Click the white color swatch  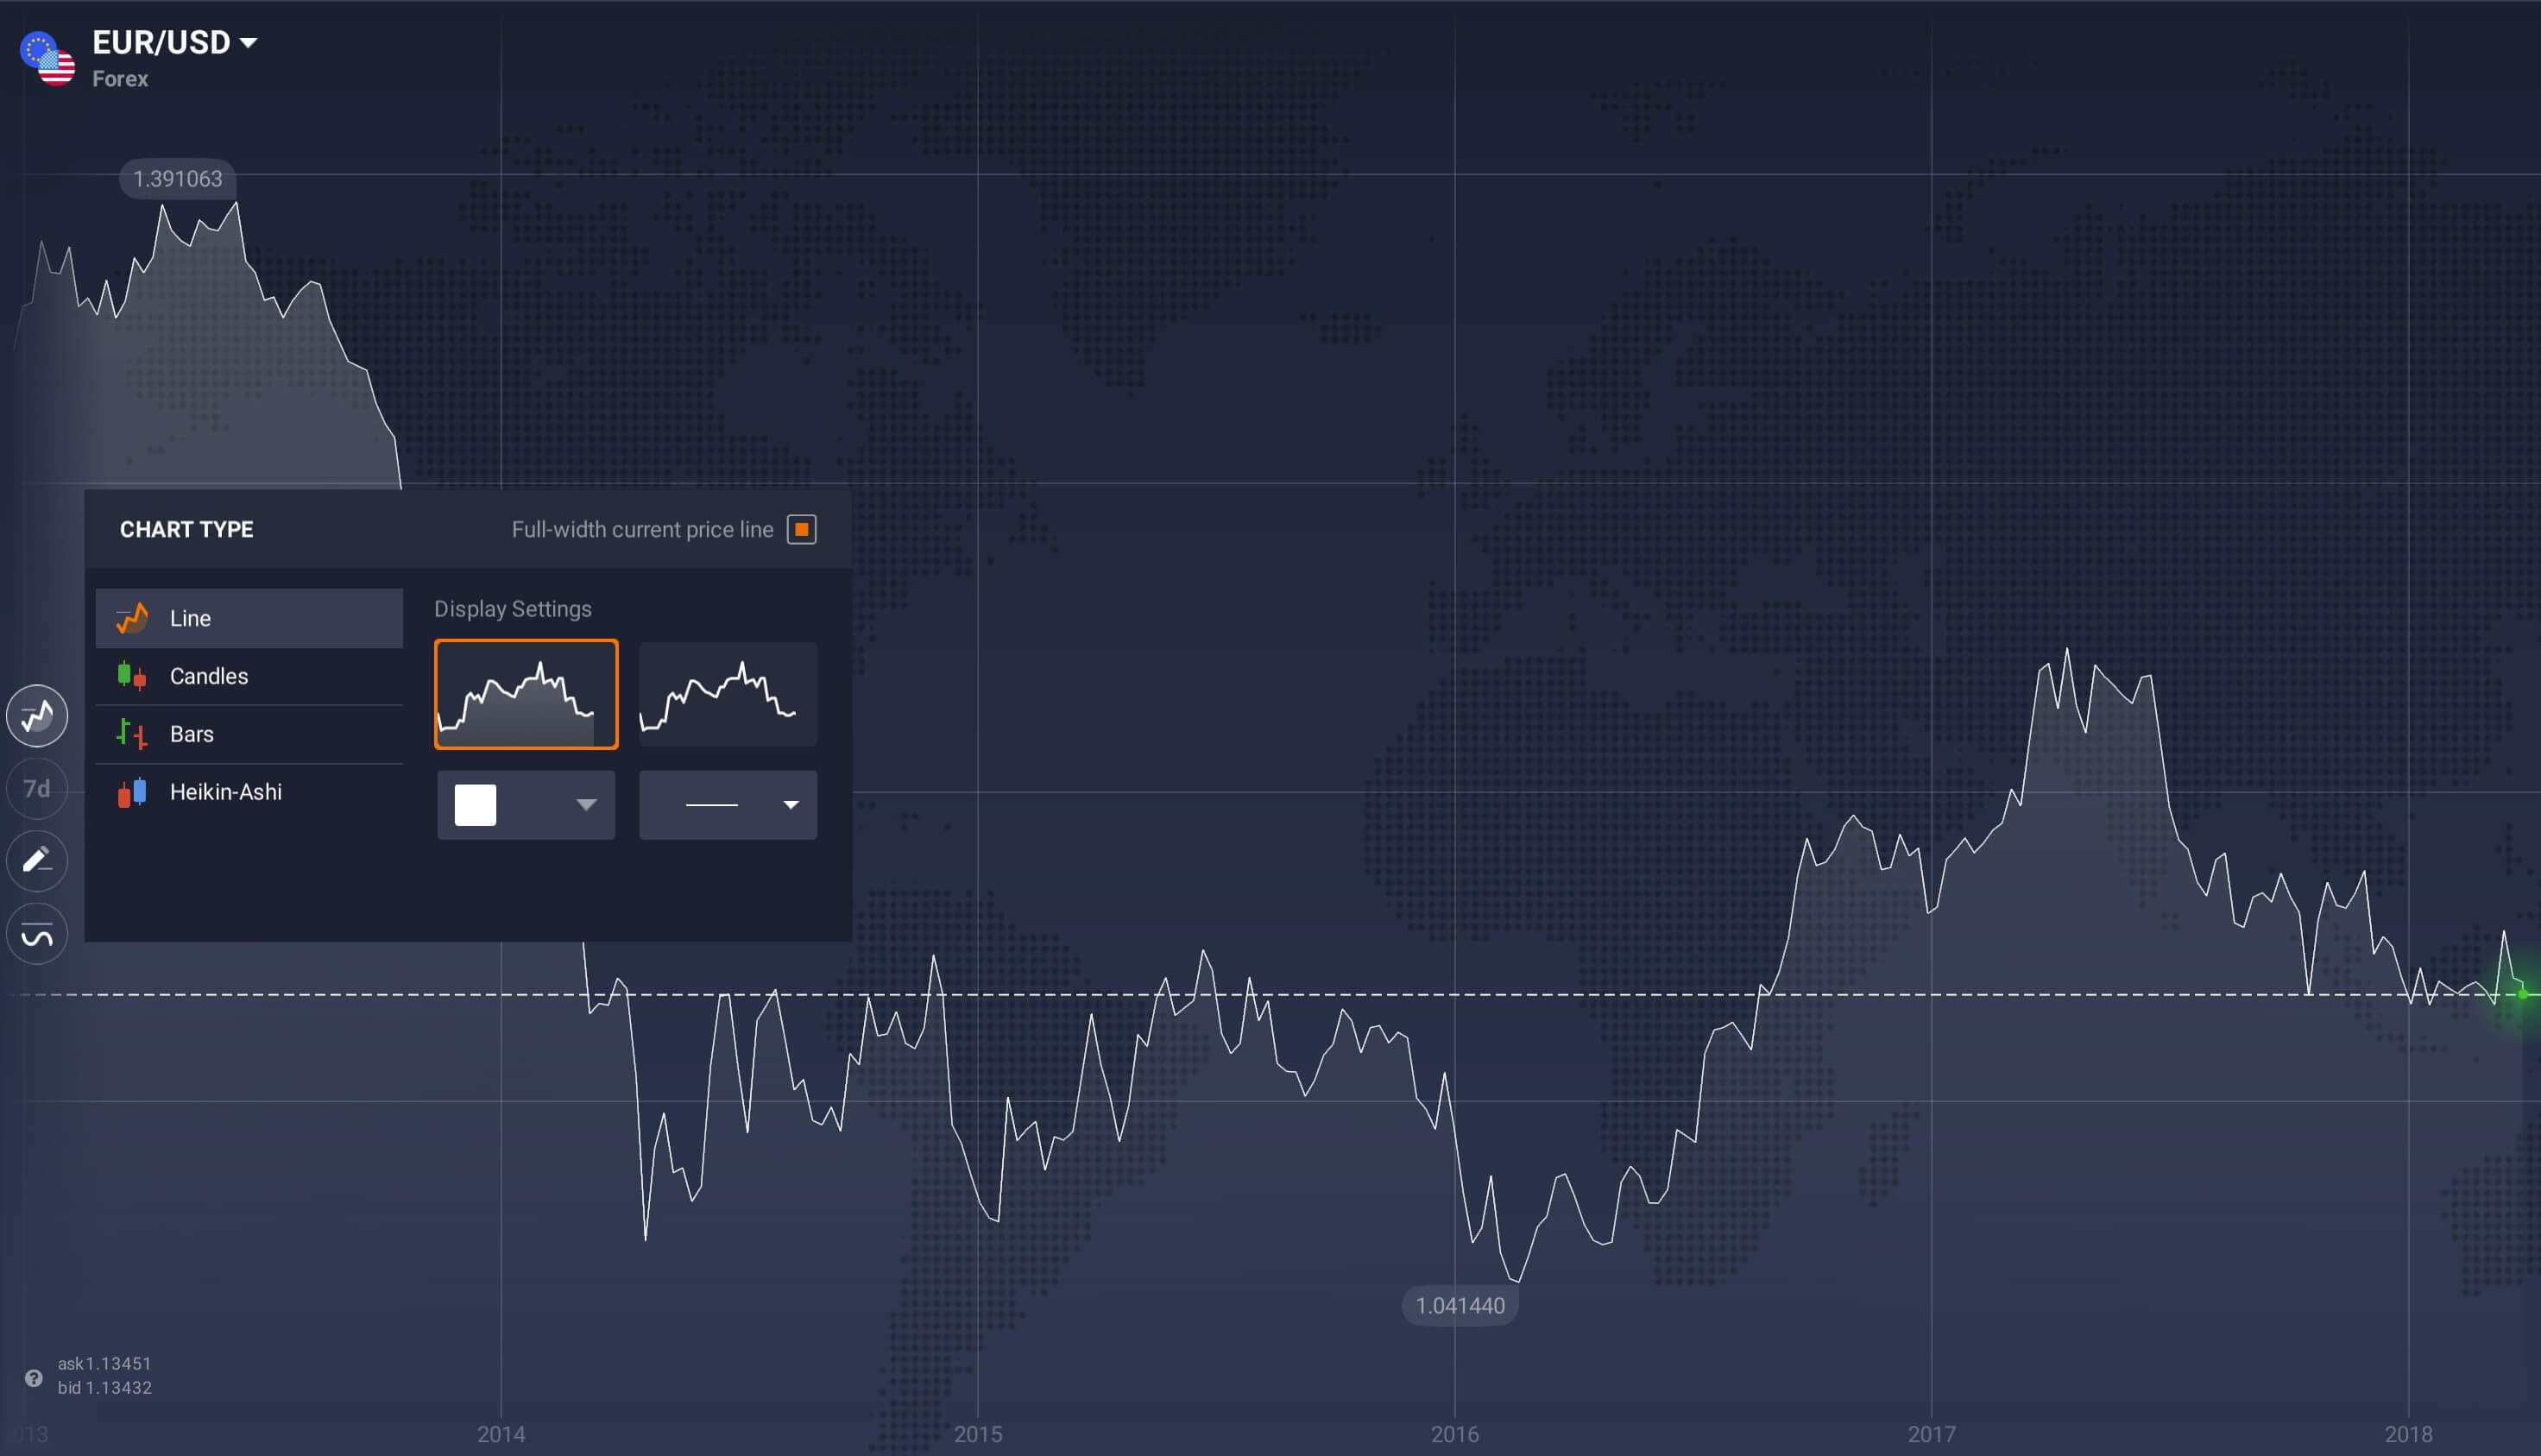click(x=476, y=805)
